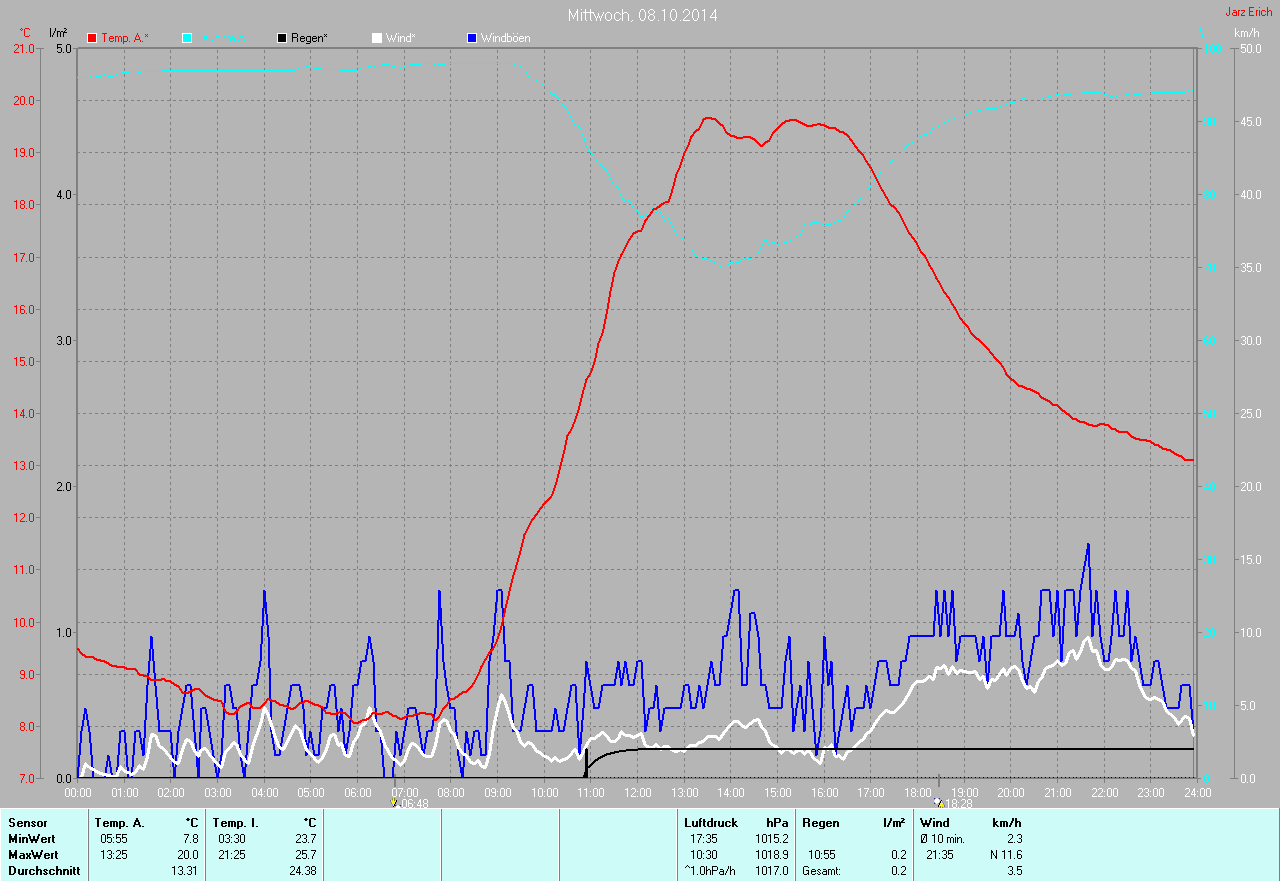Click the Temp. I. maximum value '25.7'
Screen dimensions: 1280x881
(x=305, y=855)
